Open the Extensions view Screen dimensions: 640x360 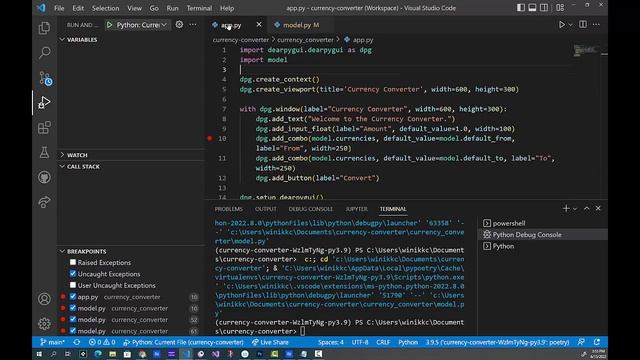pos(44,127)
